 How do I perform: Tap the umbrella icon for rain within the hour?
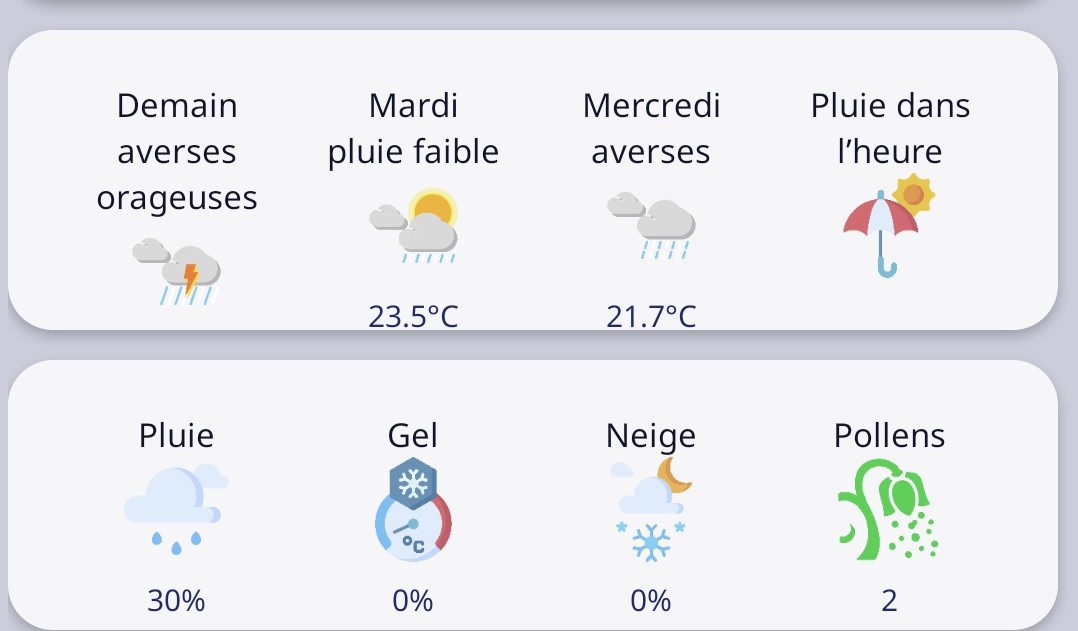pyautogui.click(x=889, y=225)
